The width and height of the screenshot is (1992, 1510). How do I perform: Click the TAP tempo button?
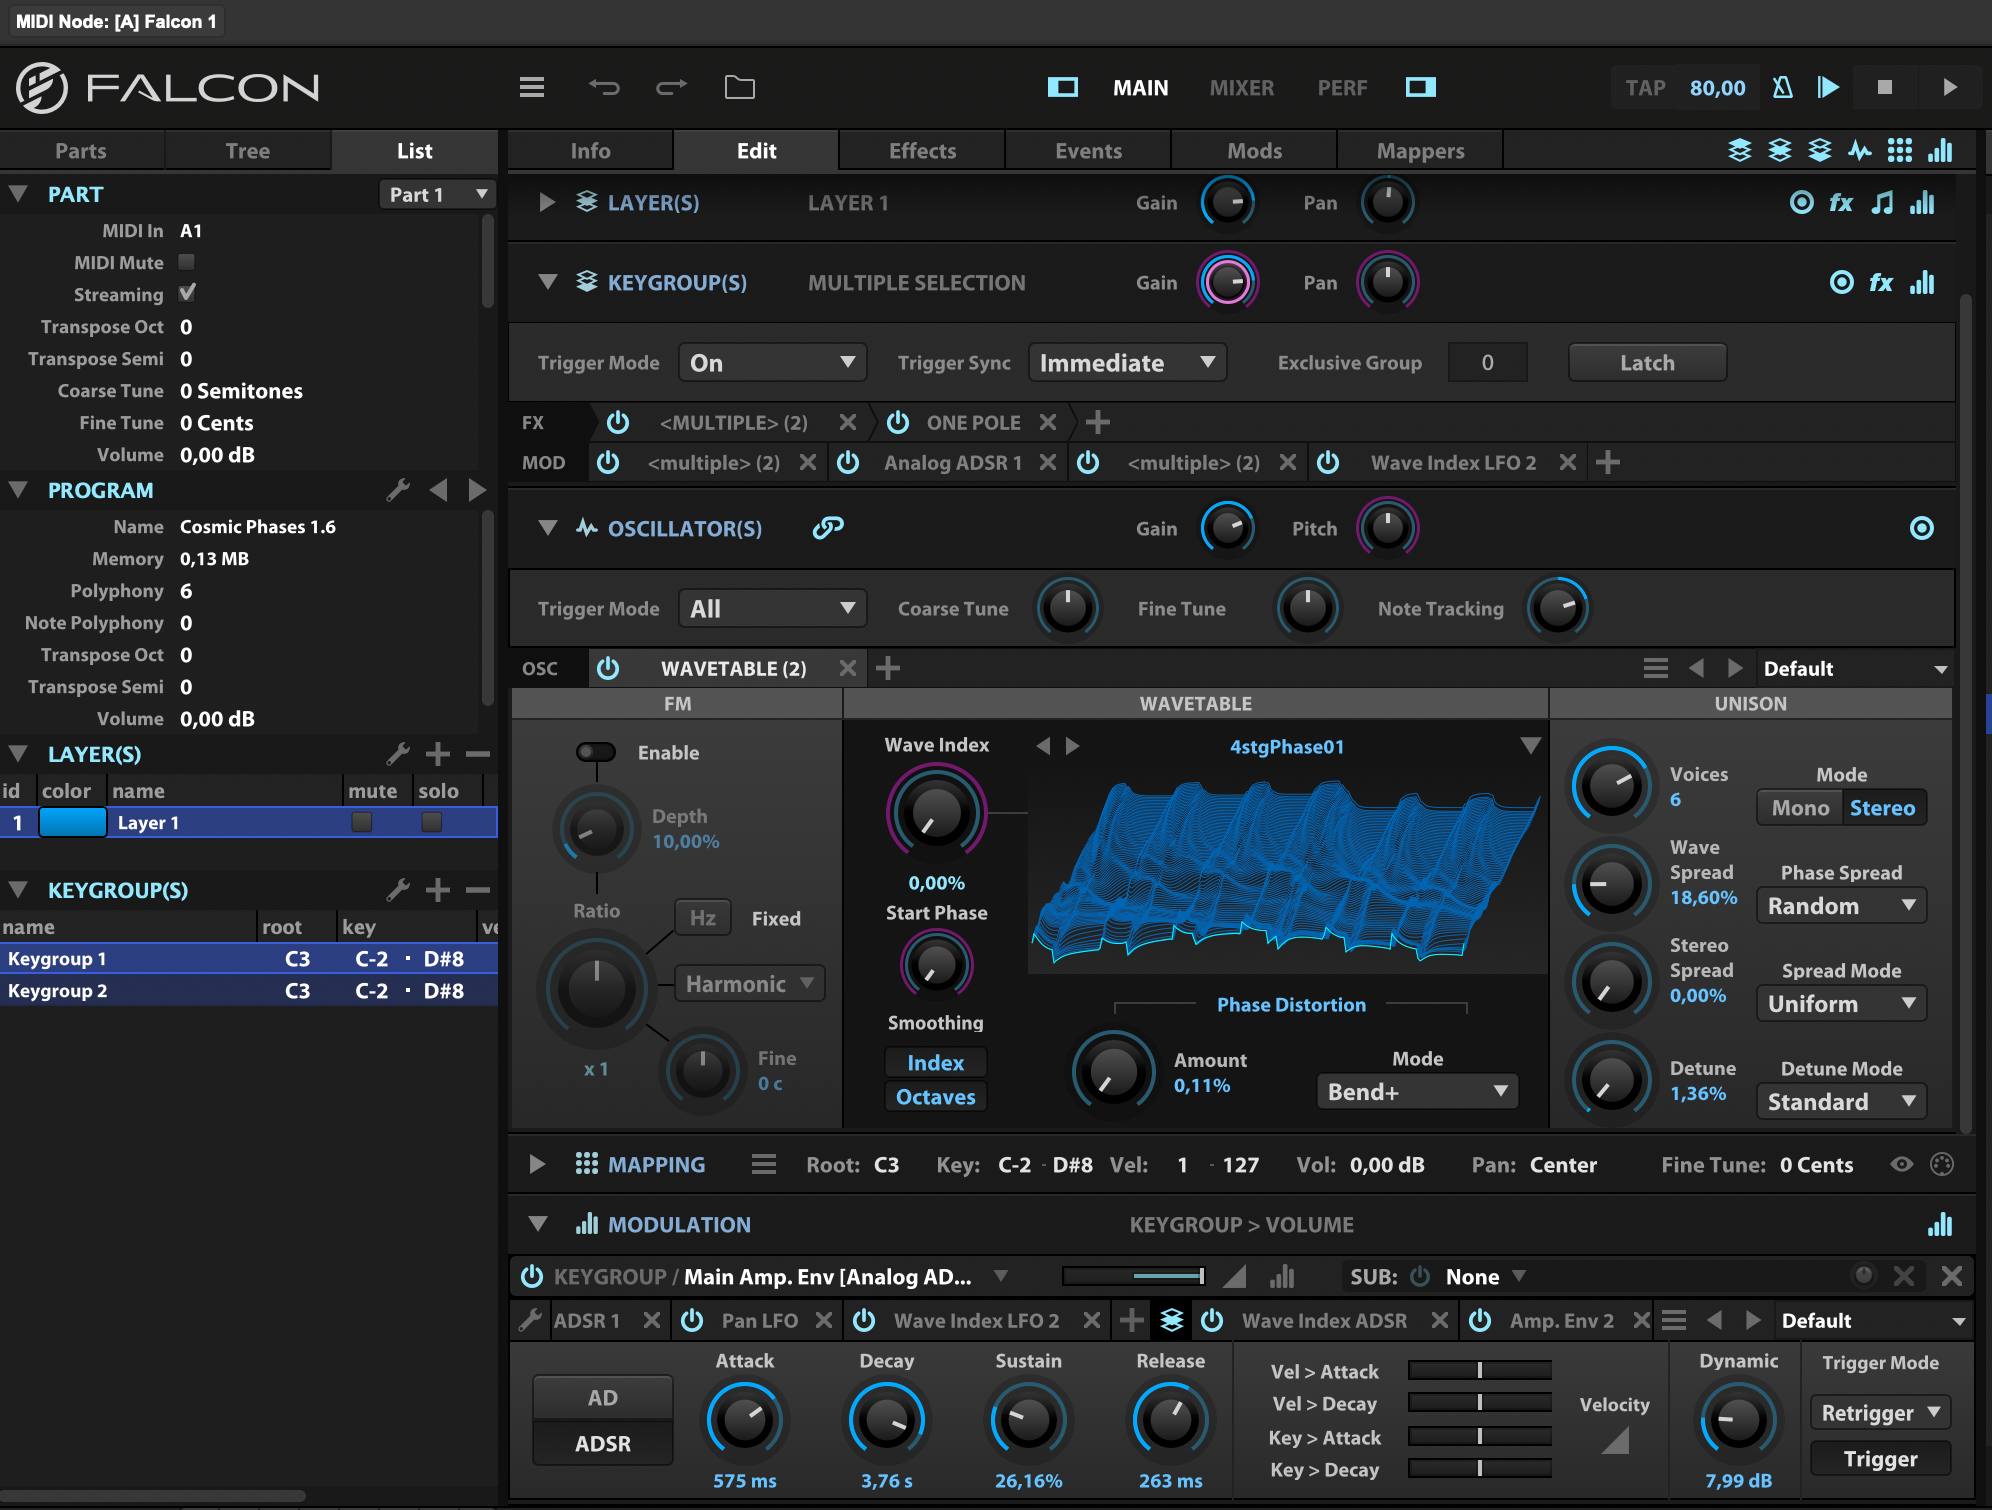pos(1645,88)
